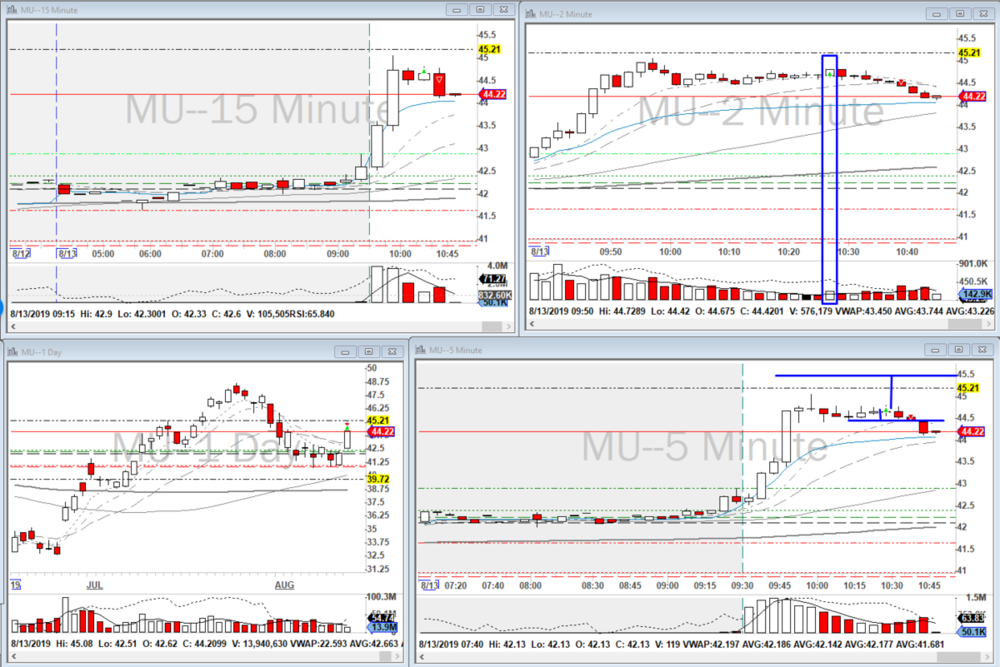1000x667 pixels.
Task: Click the 8/13 date link on 5 Minute chart
Action: [x=429, y=584]
